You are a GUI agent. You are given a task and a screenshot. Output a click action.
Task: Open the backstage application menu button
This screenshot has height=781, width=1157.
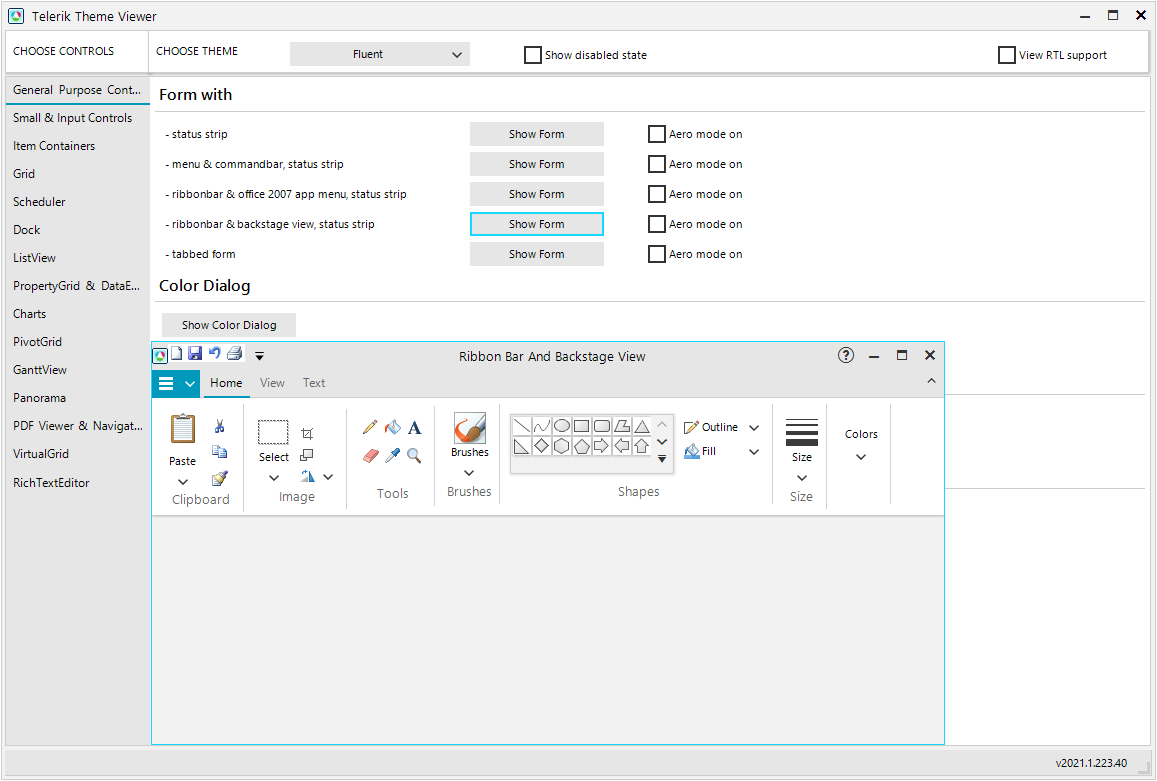pos(176,383)
